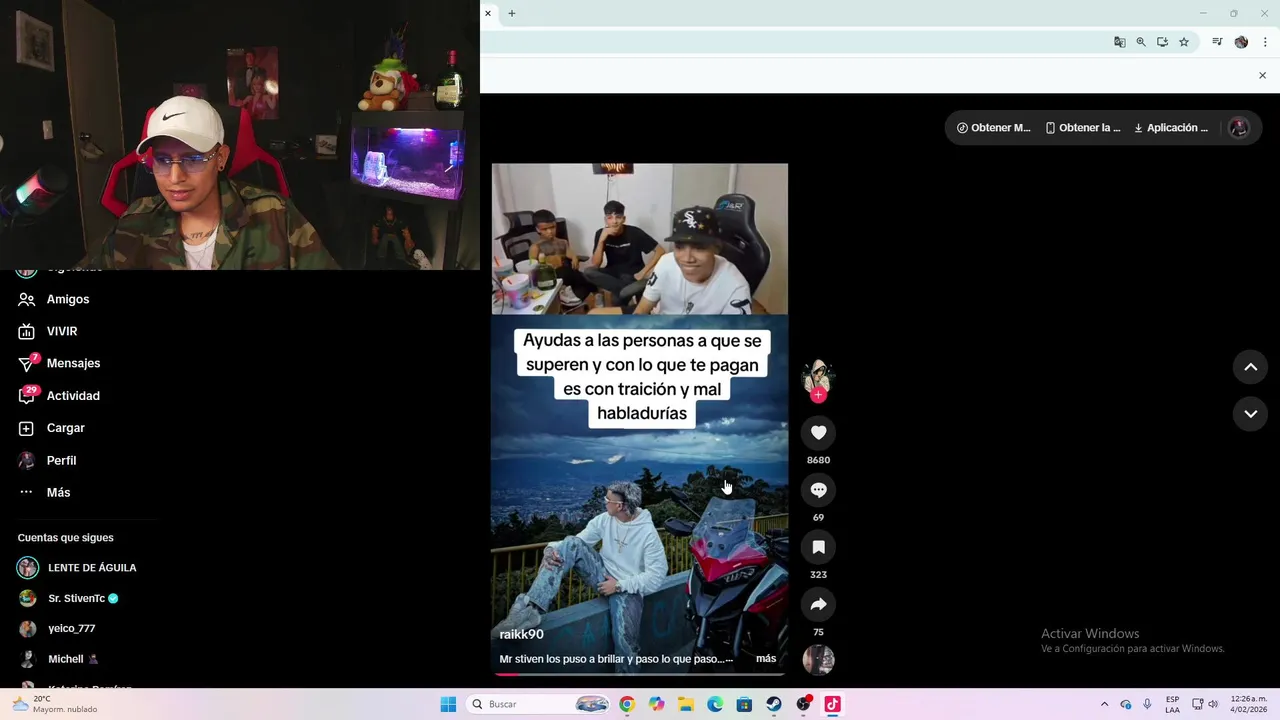Open Steam from the taskbar
The height and width of the screenshot is (720, 1280).
[774, 704]
